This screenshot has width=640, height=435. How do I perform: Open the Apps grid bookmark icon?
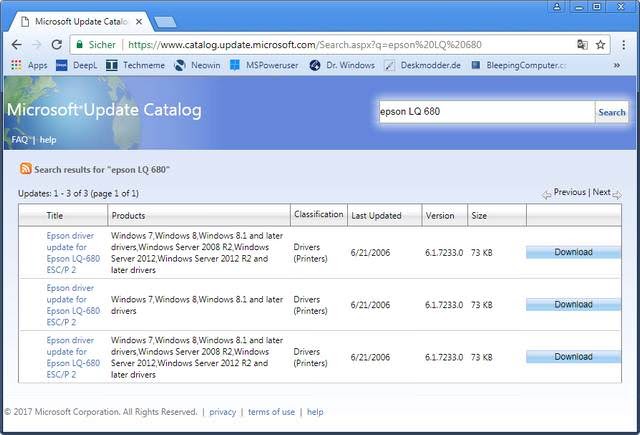click(16, 65)
